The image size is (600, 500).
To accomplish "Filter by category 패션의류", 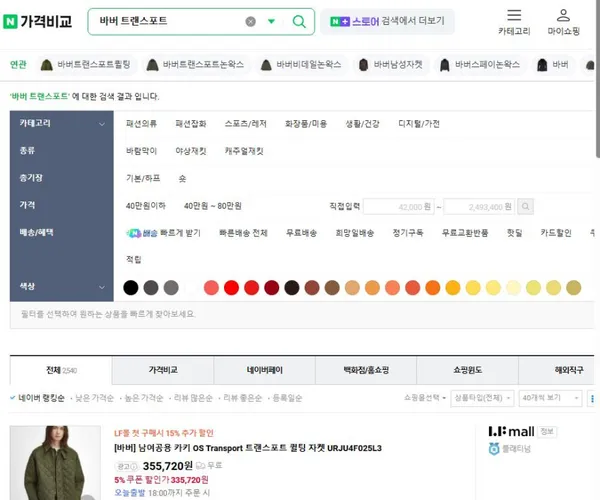I will (x=141, y=124).
